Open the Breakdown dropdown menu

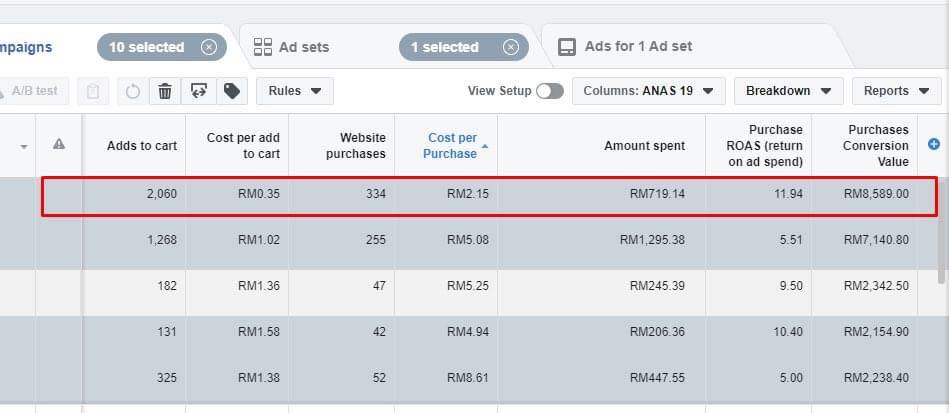tap(788, 91)
